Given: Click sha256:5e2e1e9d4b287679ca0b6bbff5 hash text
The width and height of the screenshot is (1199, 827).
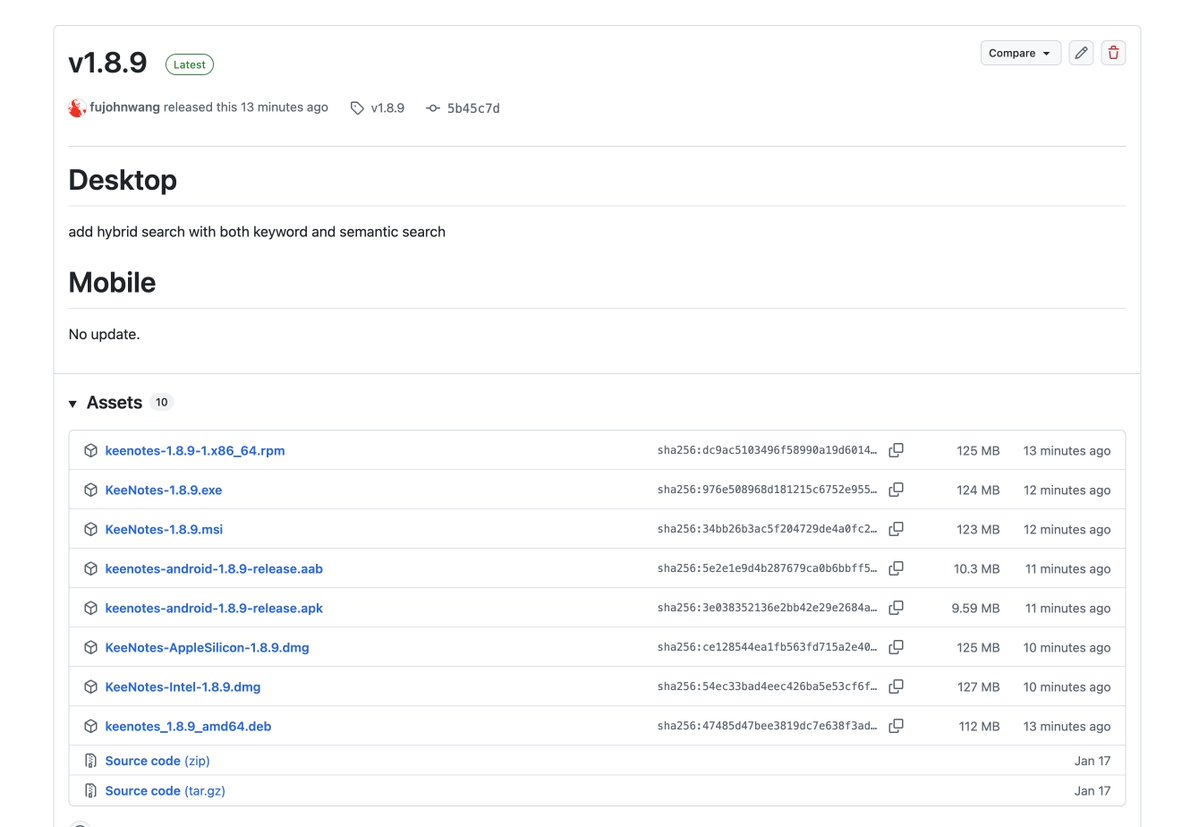Looking at the screenshot, I should [767, 568].
